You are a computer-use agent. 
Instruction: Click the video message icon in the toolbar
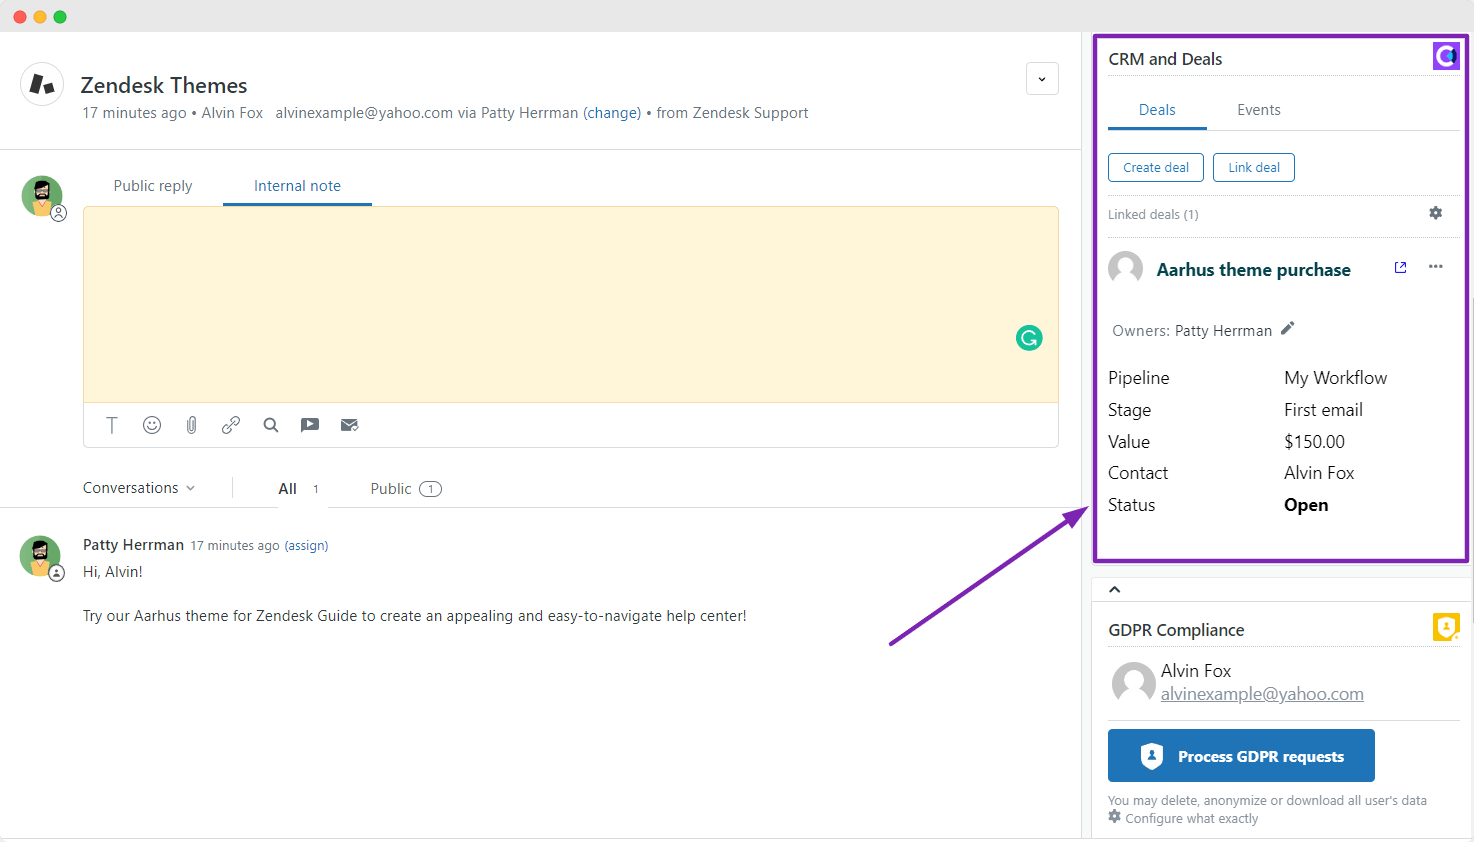tap(310, 425)
